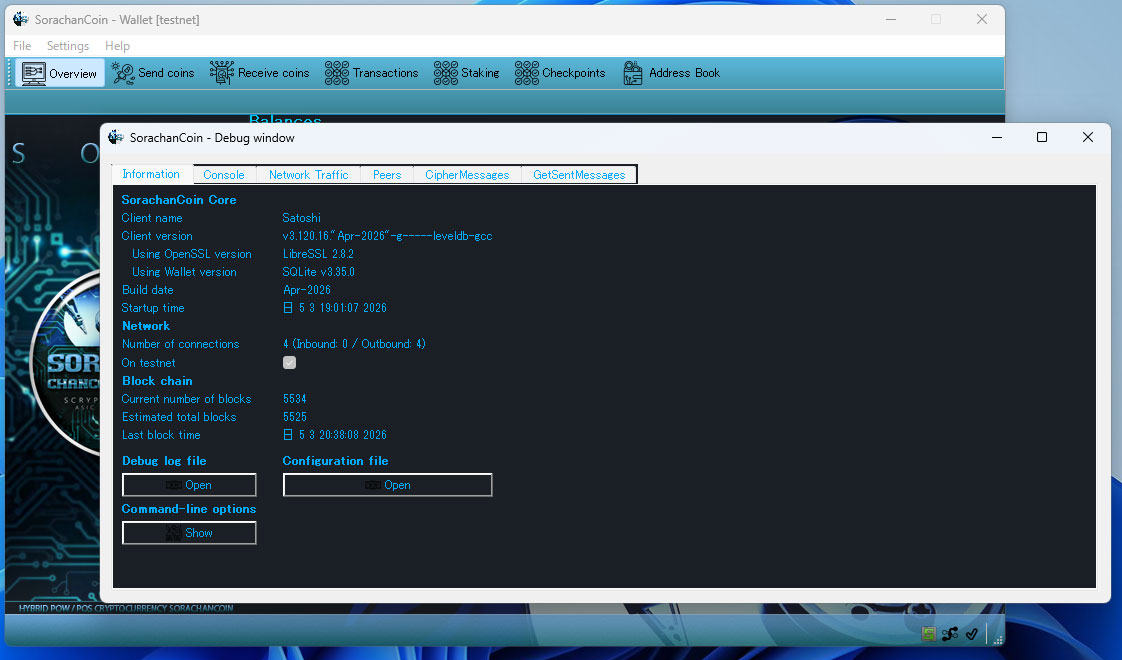Open the GetSentMessages tab
This screenshot has height=660, width=1122.
click(579, 175)
